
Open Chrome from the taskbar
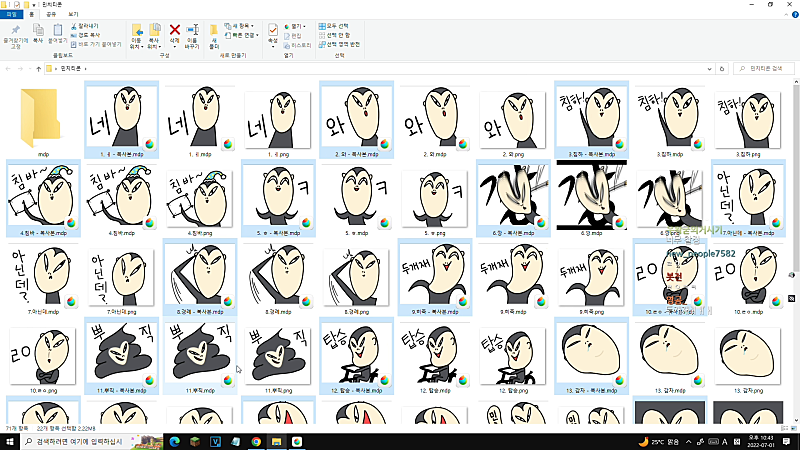click(257, 441)
